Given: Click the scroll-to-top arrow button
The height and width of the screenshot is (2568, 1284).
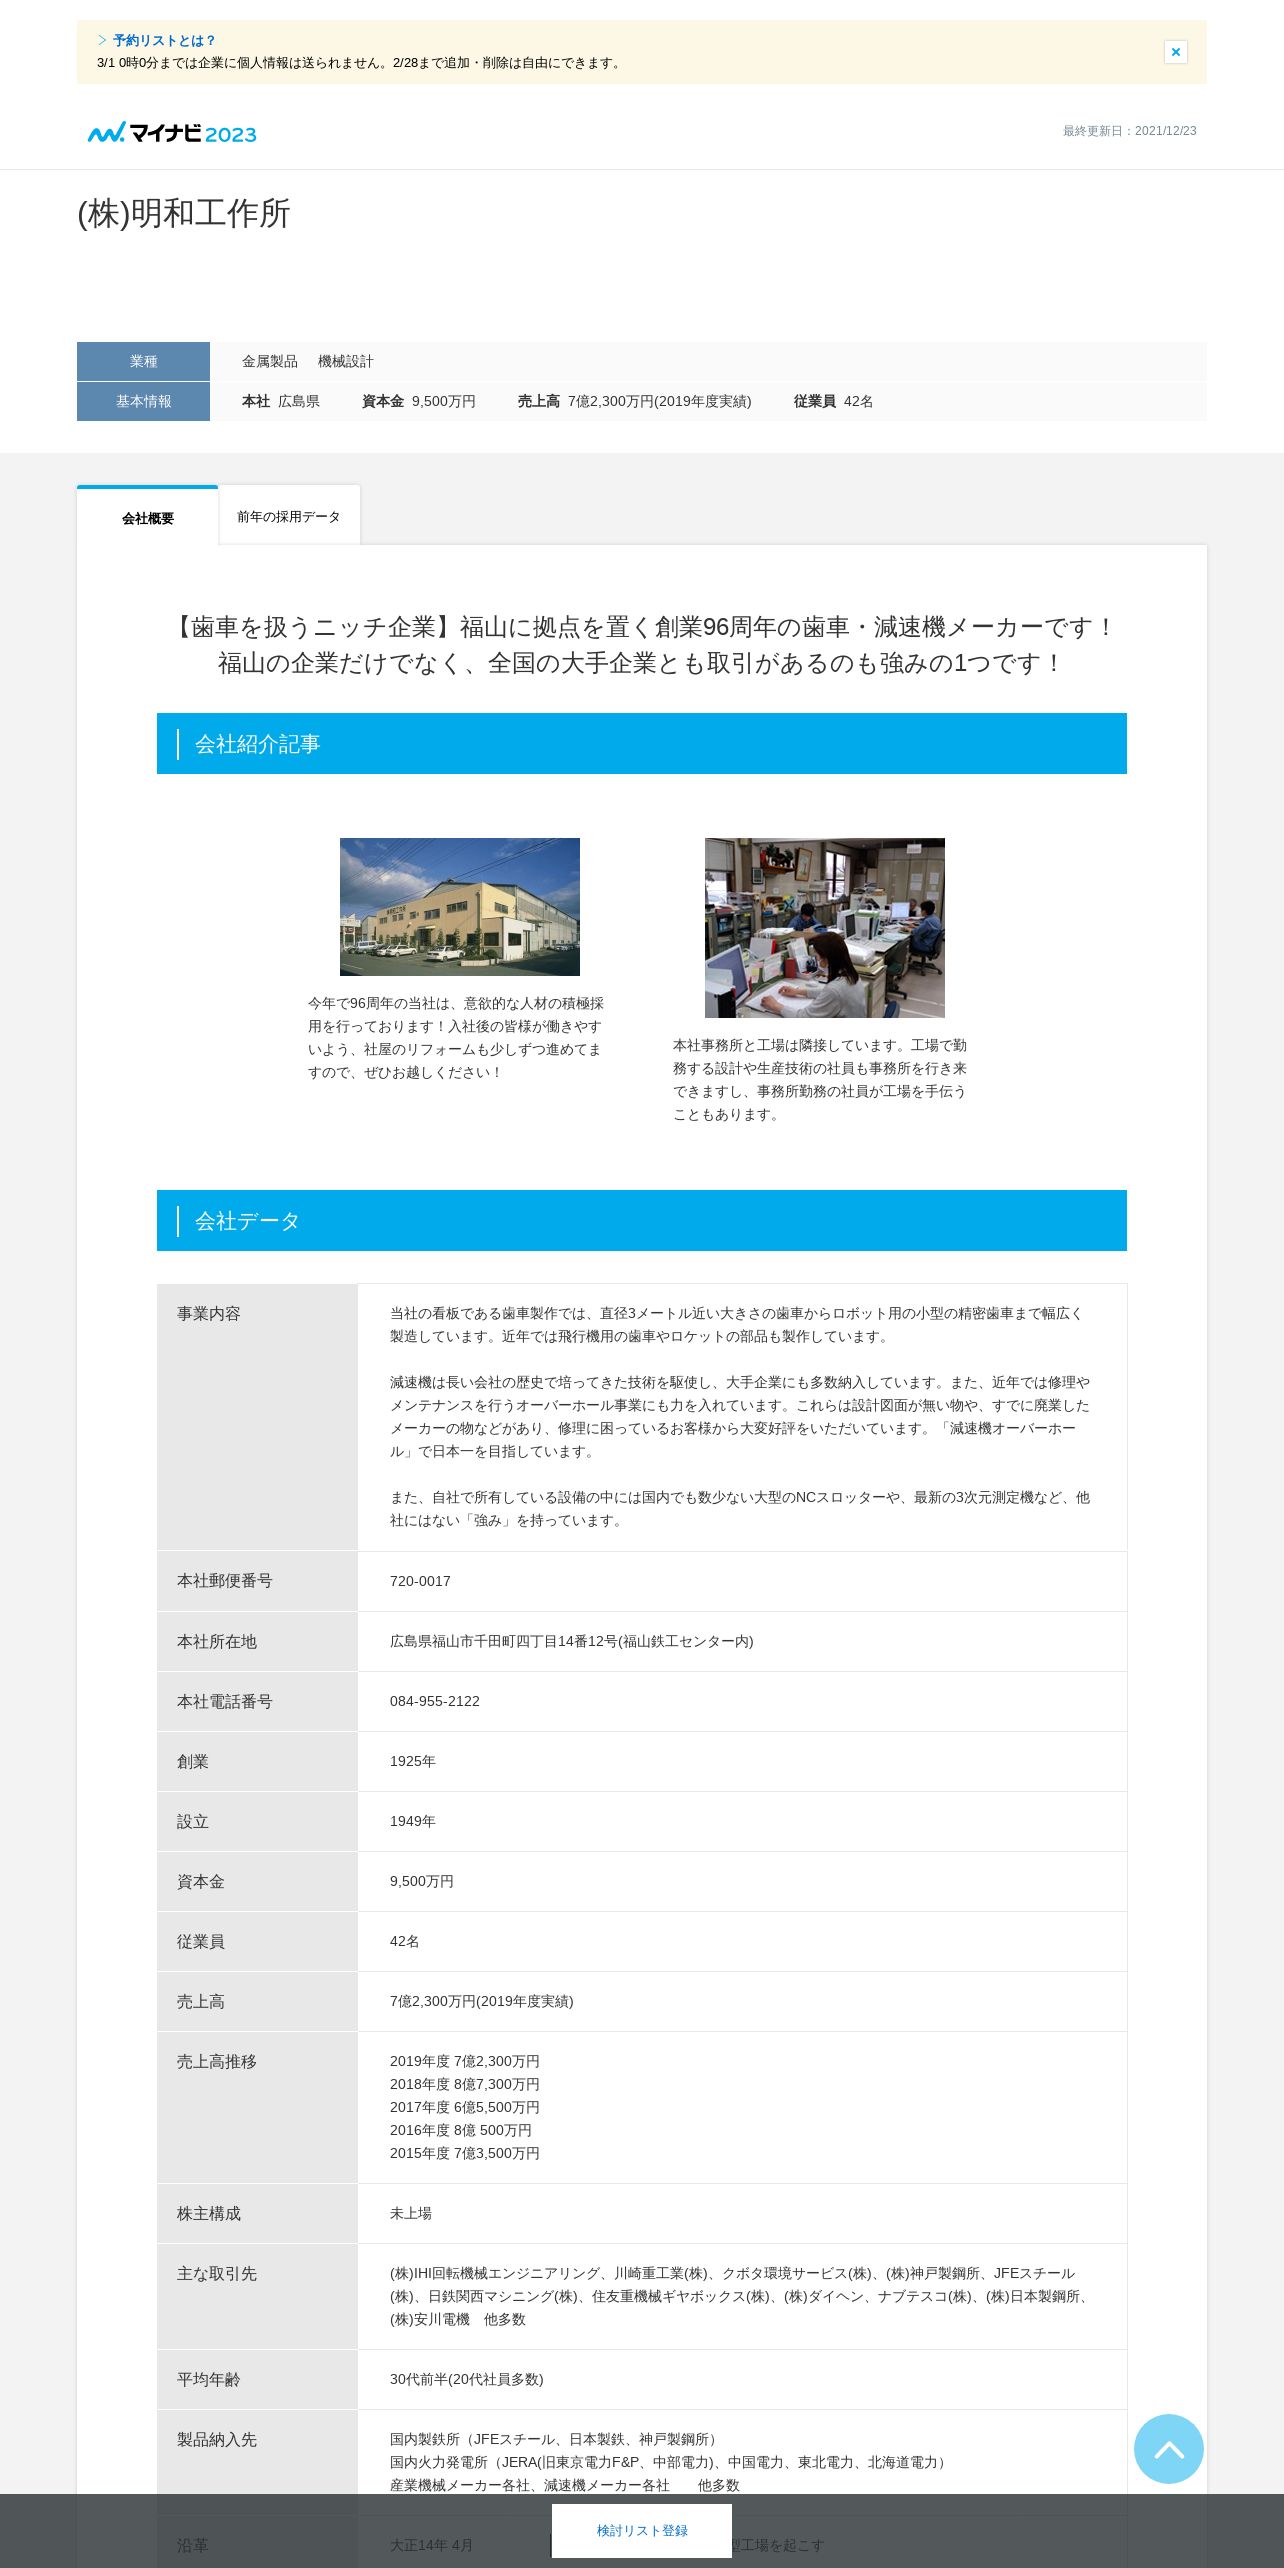Looking at the screenshot, I should (x=1168, y=2449).
